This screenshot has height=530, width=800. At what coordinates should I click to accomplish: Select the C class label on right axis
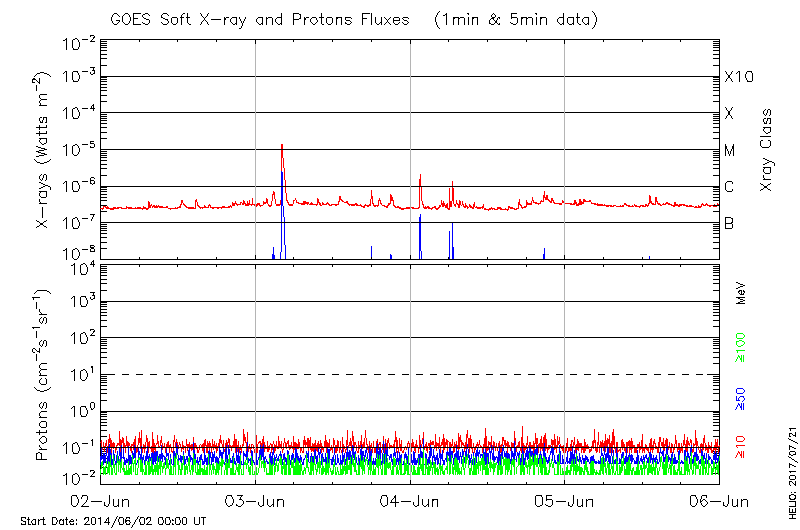pyautogui.click(x=729, y=187)
